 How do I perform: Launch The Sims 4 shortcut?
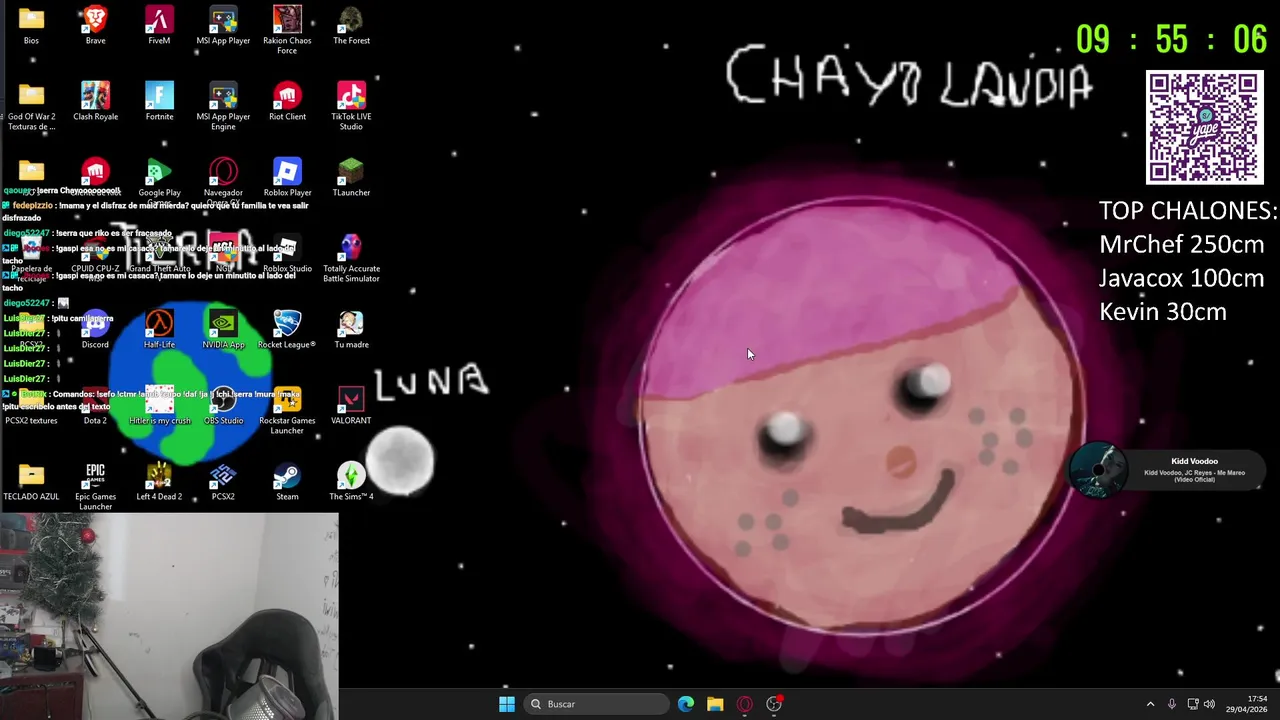point(351,482)
